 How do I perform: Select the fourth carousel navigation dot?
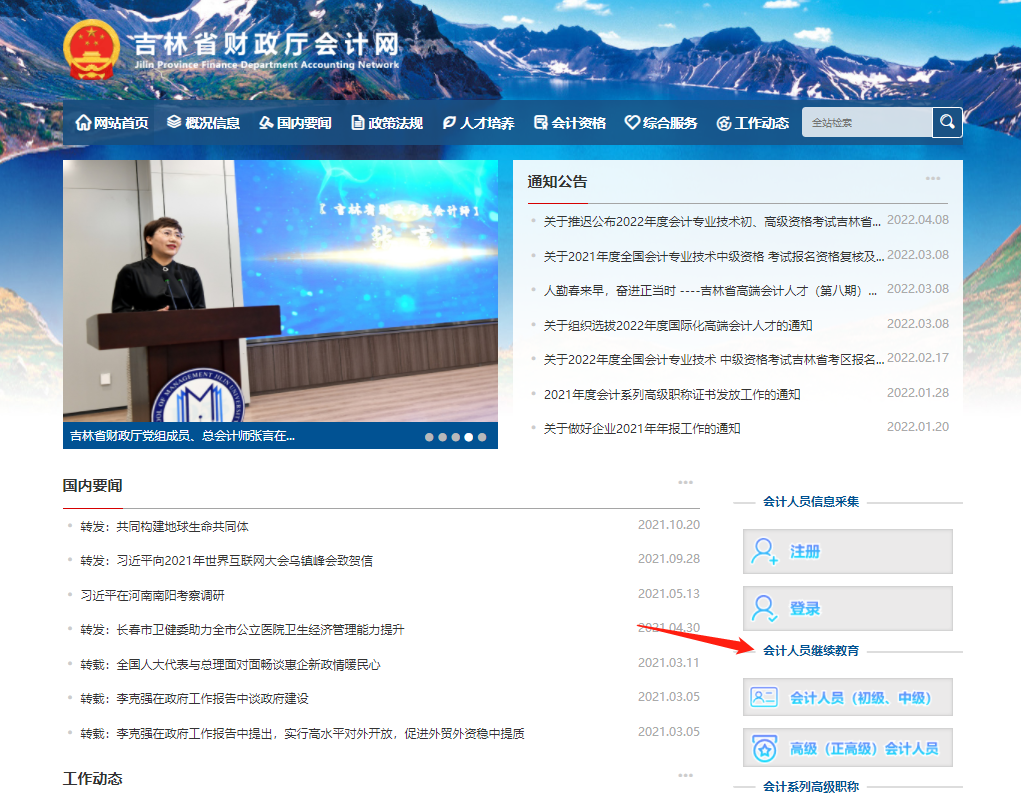468,436
